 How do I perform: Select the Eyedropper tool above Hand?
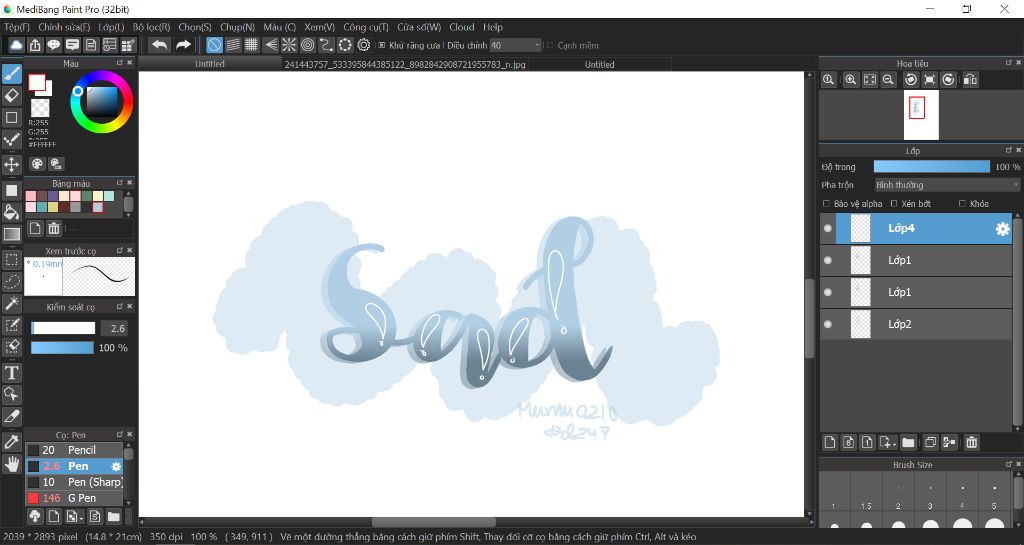pos(12,442)
